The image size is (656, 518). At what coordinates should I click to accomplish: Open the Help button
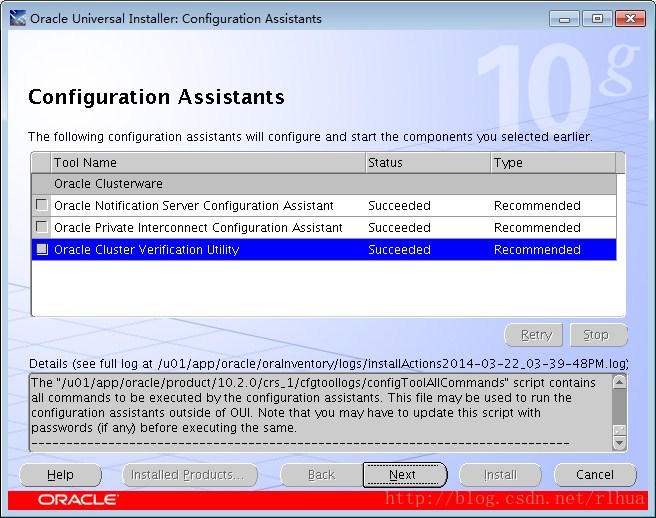tap(60, 474)
